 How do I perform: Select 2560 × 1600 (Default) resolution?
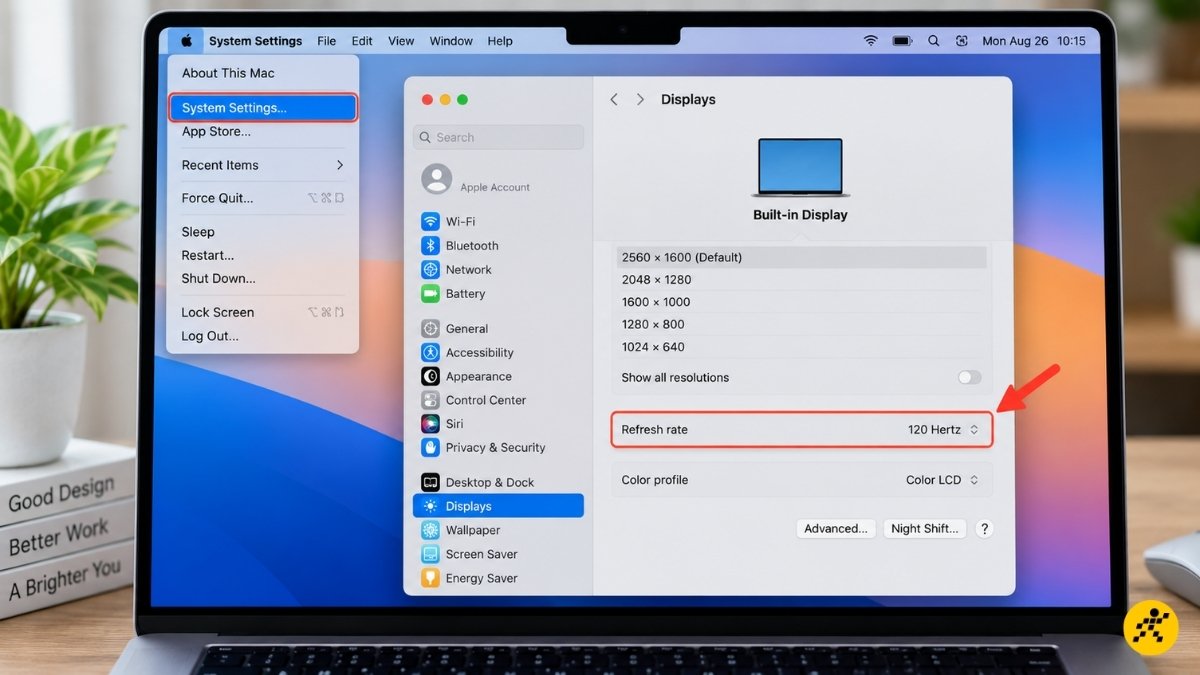802,257
